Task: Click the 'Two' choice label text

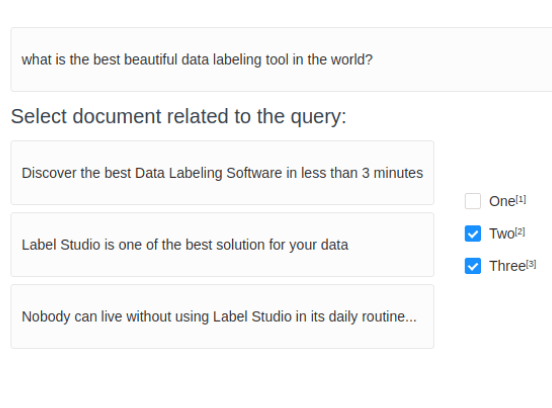Action: [502, 234]
